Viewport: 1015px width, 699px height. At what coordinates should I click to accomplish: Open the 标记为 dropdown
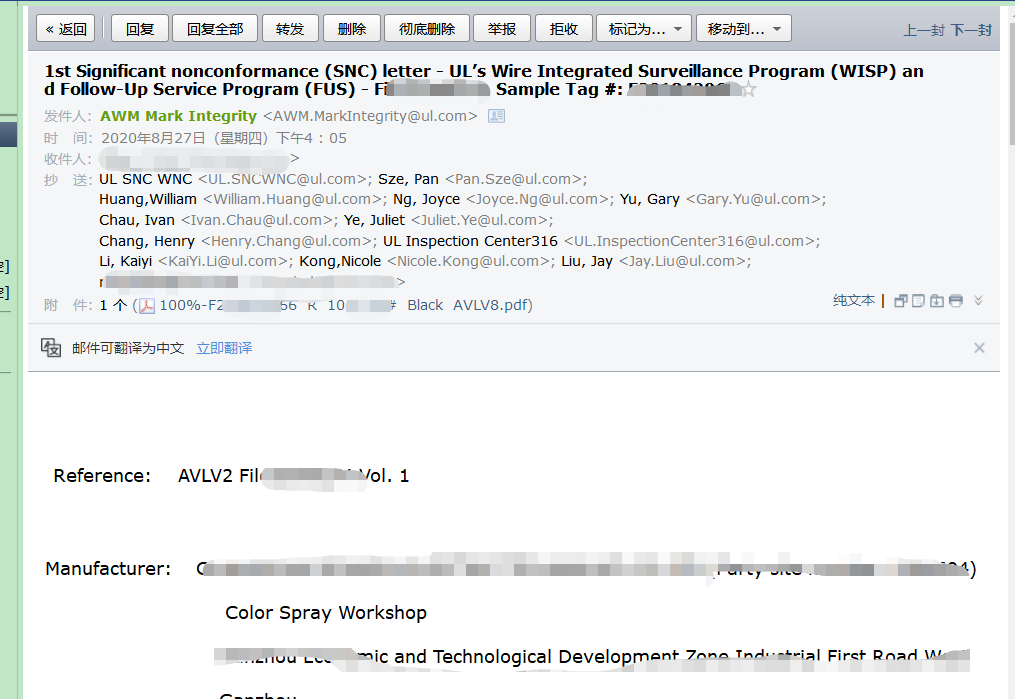[x=644, y=29]
